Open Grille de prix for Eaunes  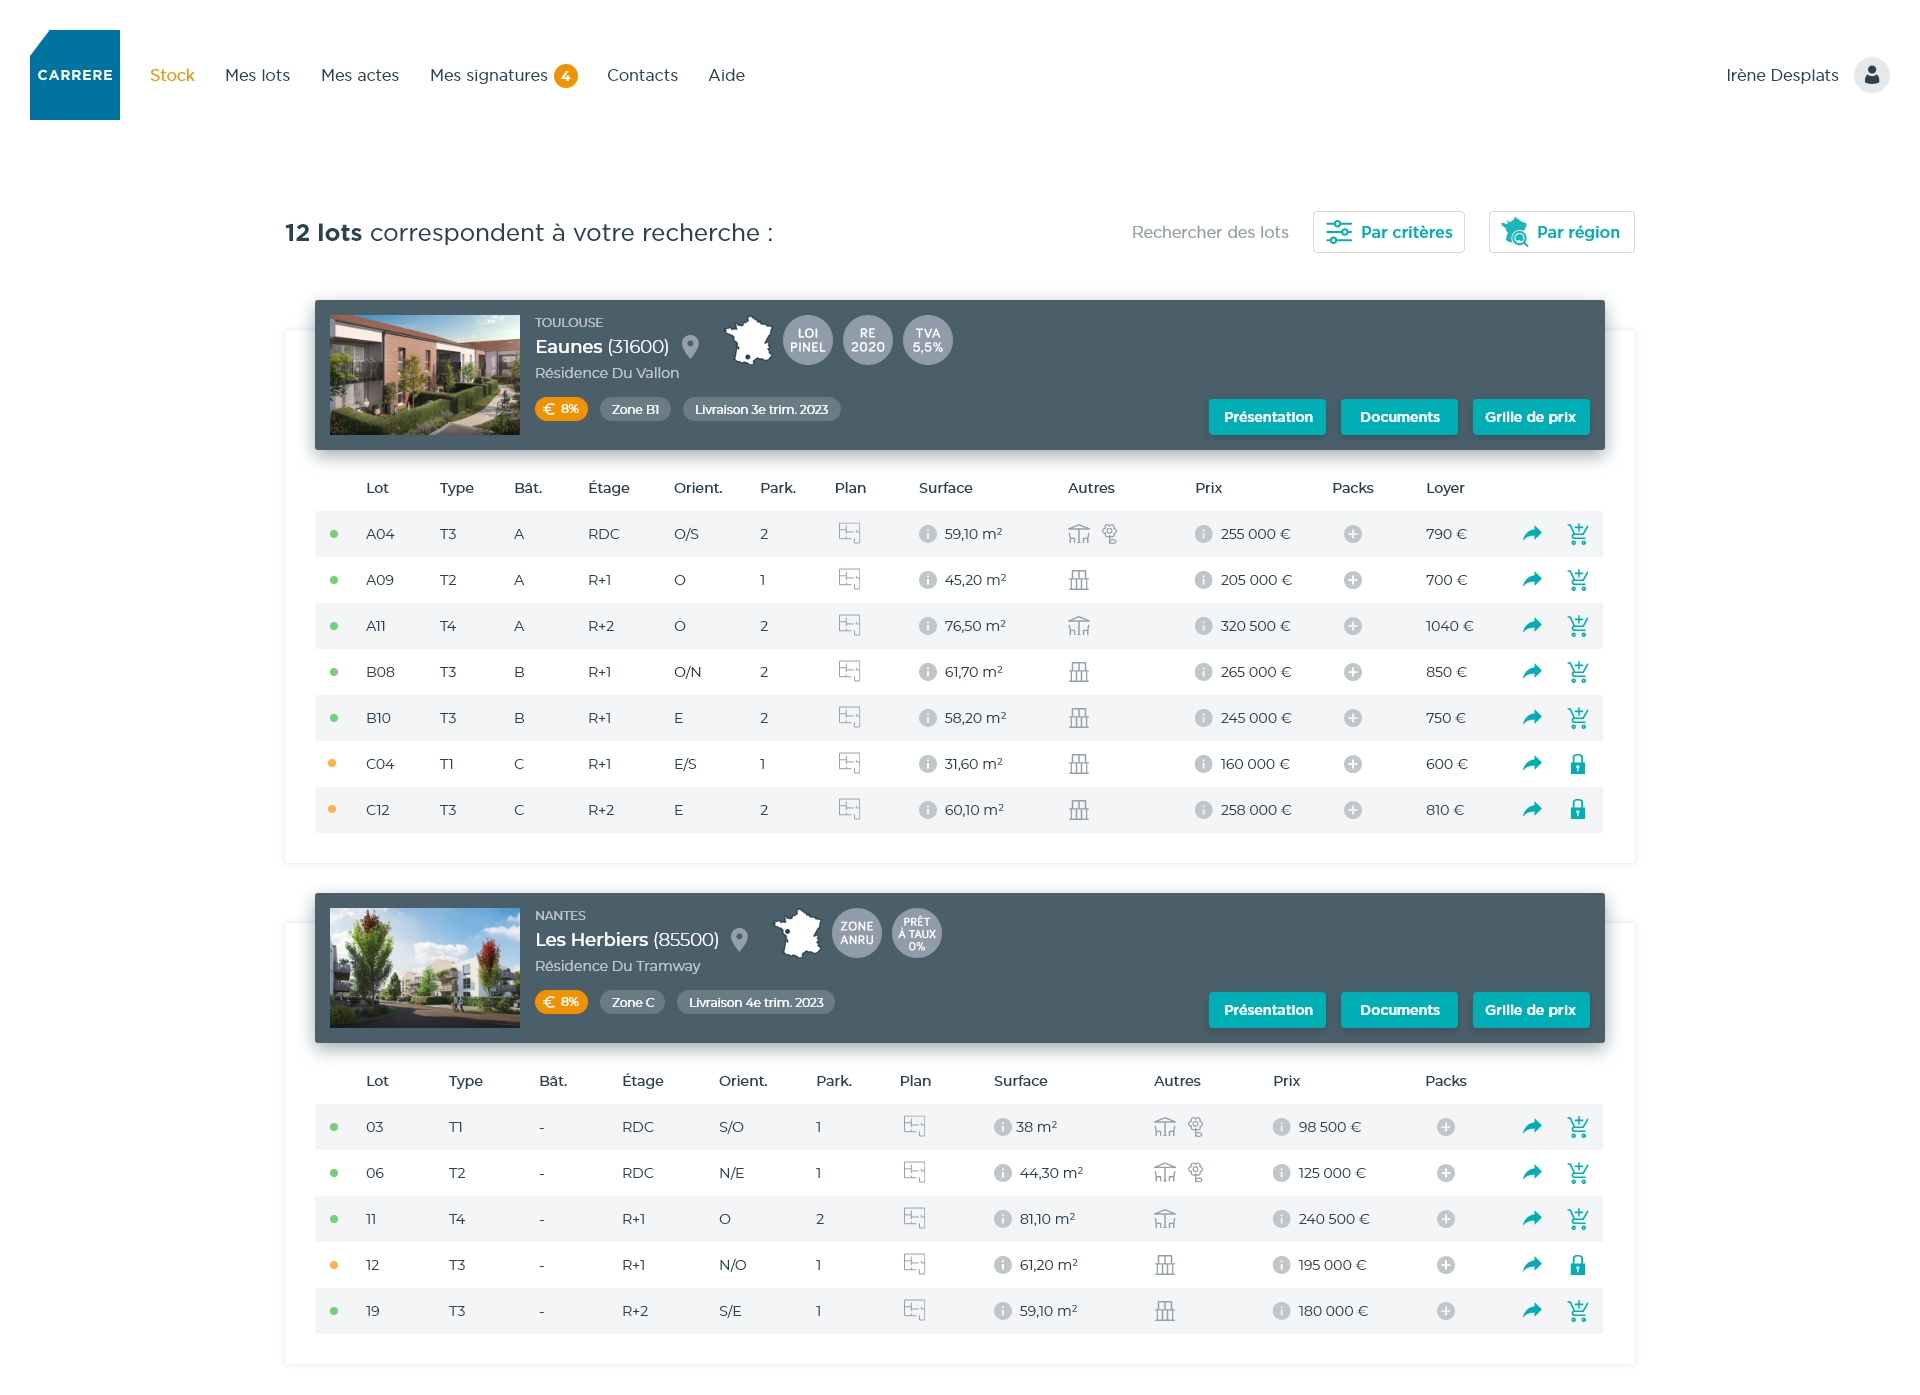tap(1529, 417)
